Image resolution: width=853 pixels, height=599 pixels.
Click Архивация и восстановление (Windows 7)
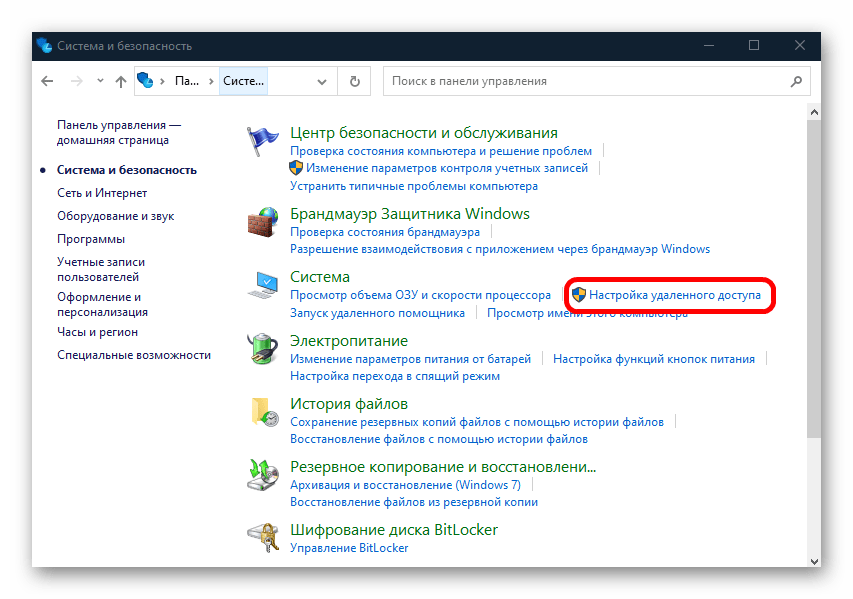[405, 485]
